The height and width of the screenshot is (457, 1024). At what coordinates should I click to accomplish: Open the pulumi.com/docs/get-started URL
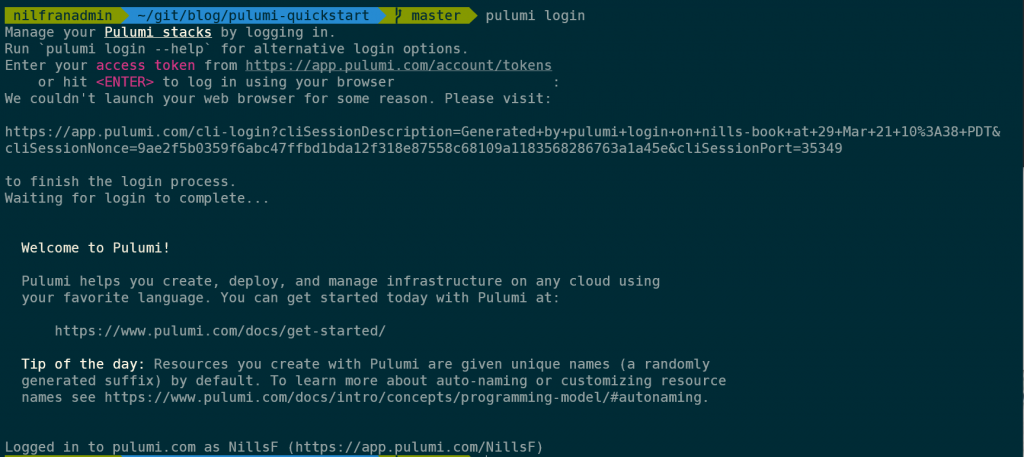(x=220, y=331)
